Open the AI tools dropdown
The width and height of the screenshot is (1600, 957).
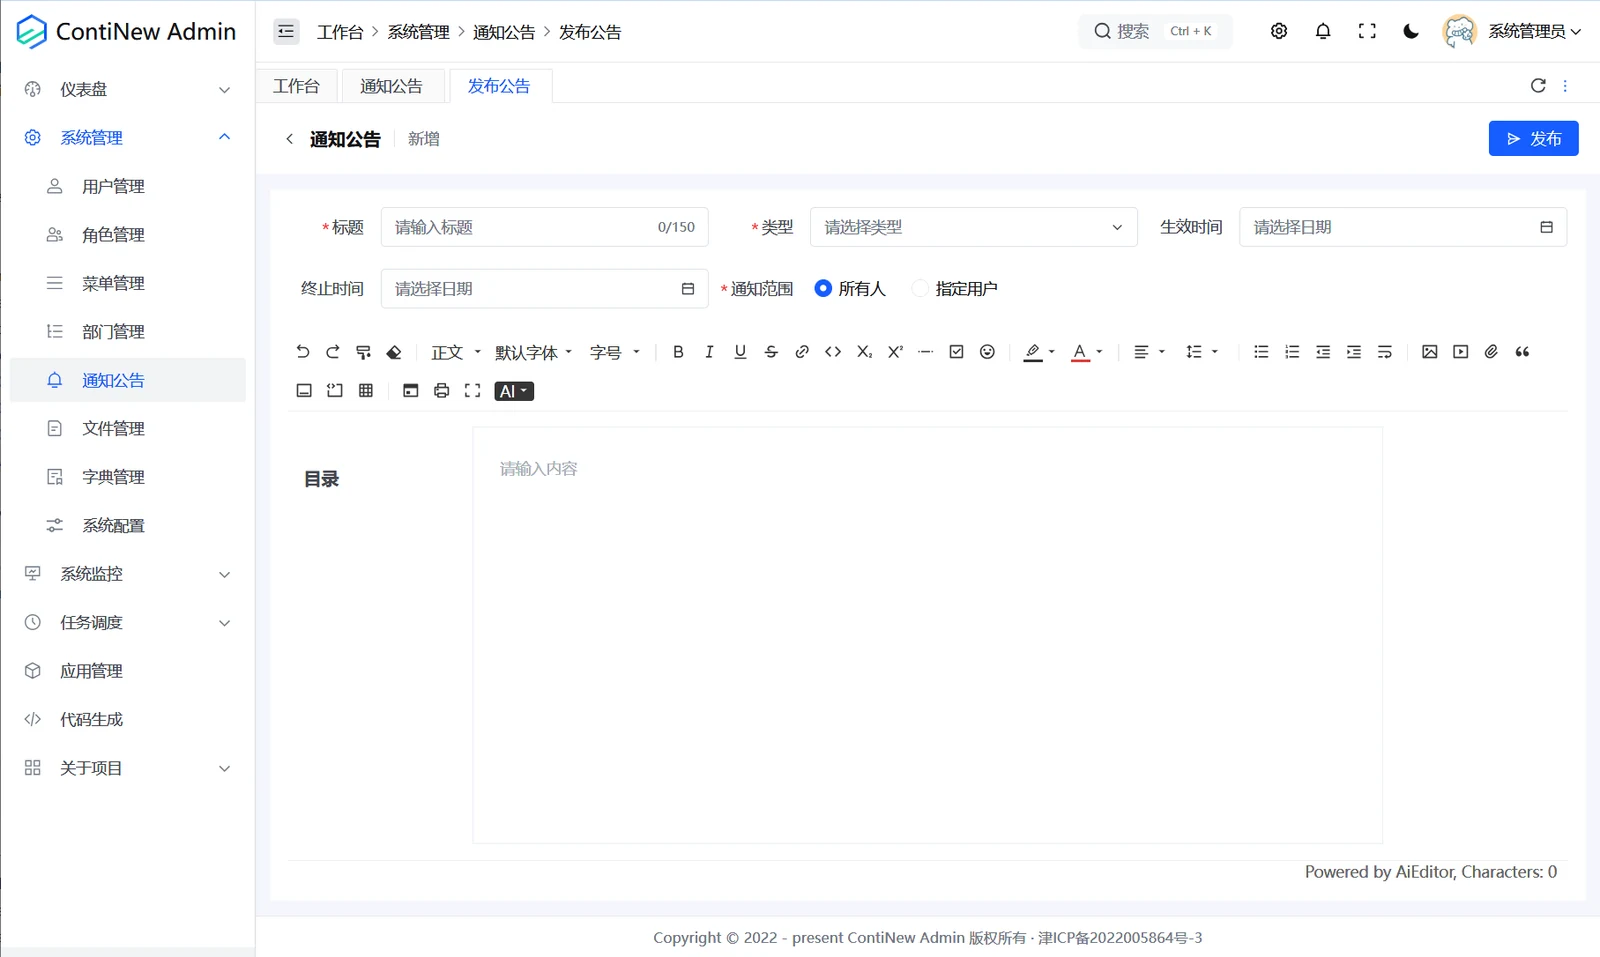[x=514, y=391]
